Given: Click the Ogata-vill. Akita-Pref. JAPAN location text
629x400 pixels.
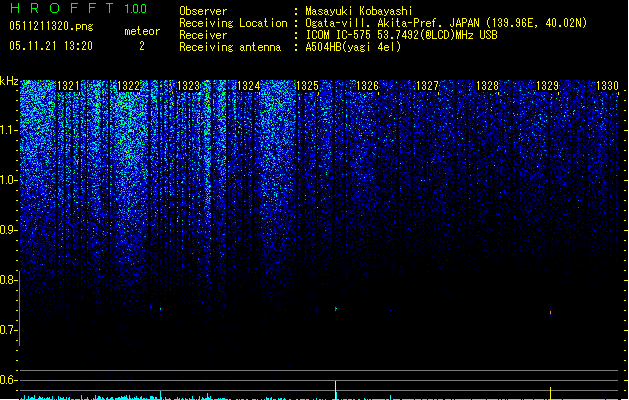Looking at the screenshot, I should pos(446,23).
